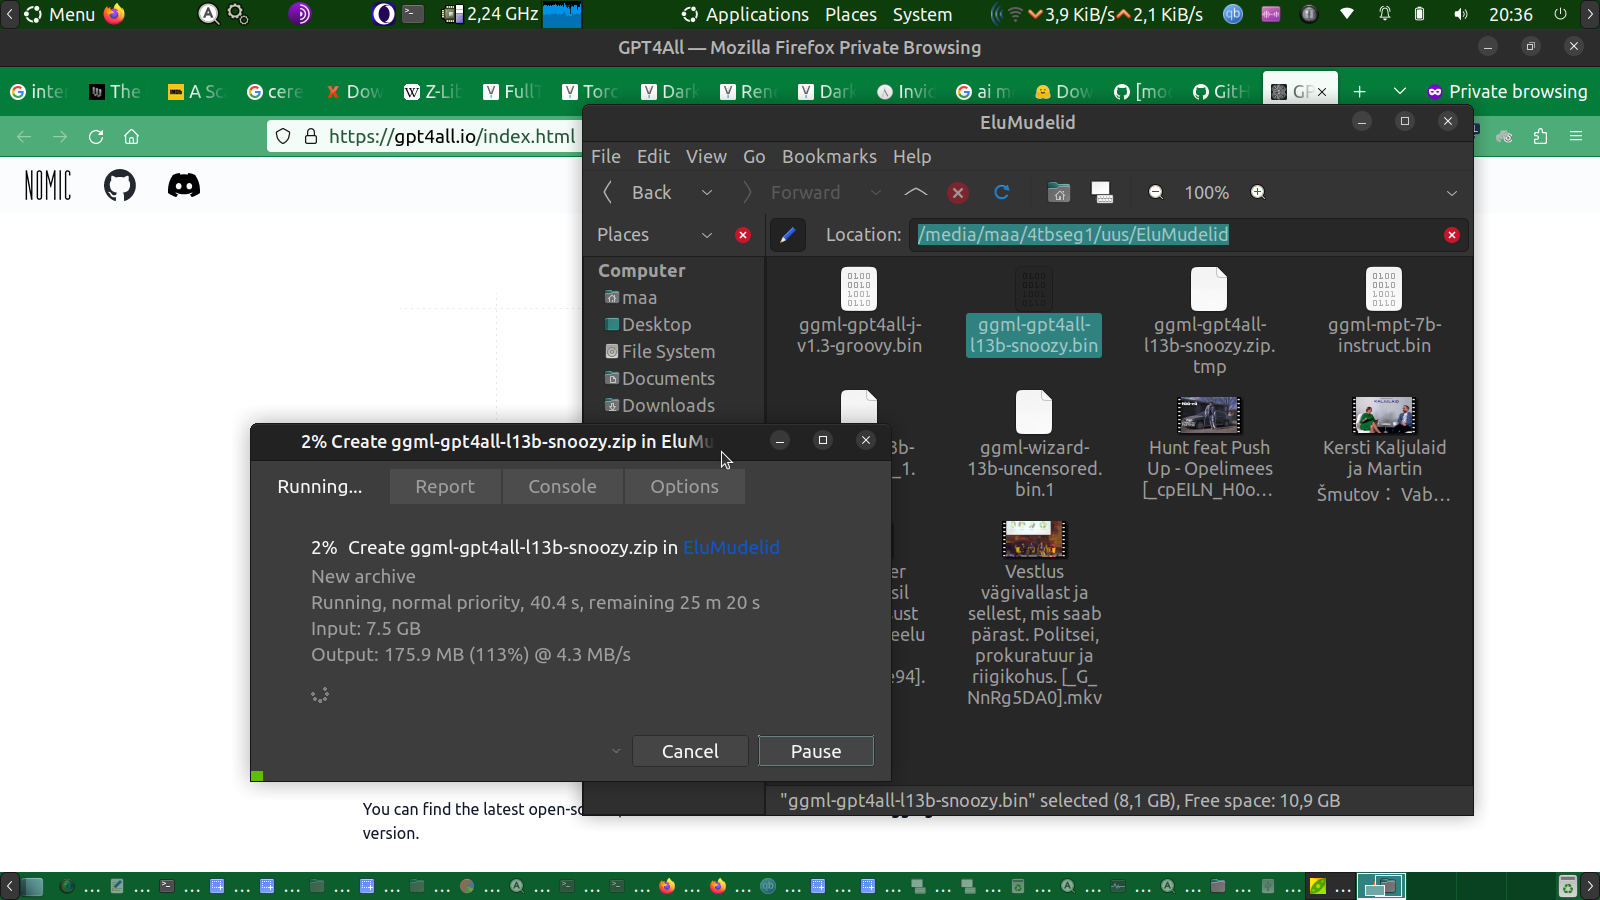The width and height of the screenshot is (1600, 900).
Task: List all Firefox tabs chevron
Action: [1399, 91]
